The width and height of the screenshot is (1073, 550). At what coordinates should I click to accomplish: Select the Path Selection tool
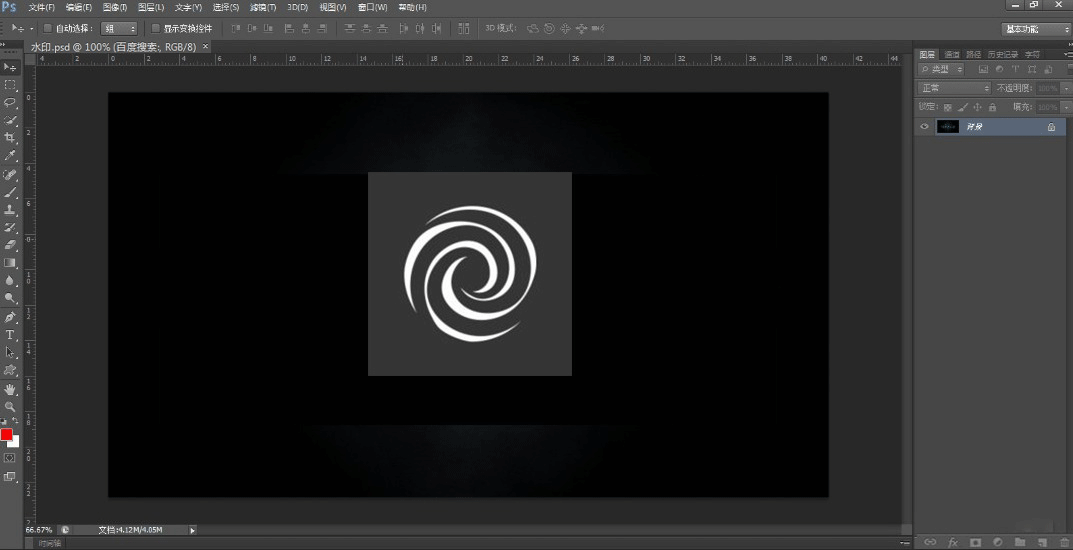tap(10, 352)
